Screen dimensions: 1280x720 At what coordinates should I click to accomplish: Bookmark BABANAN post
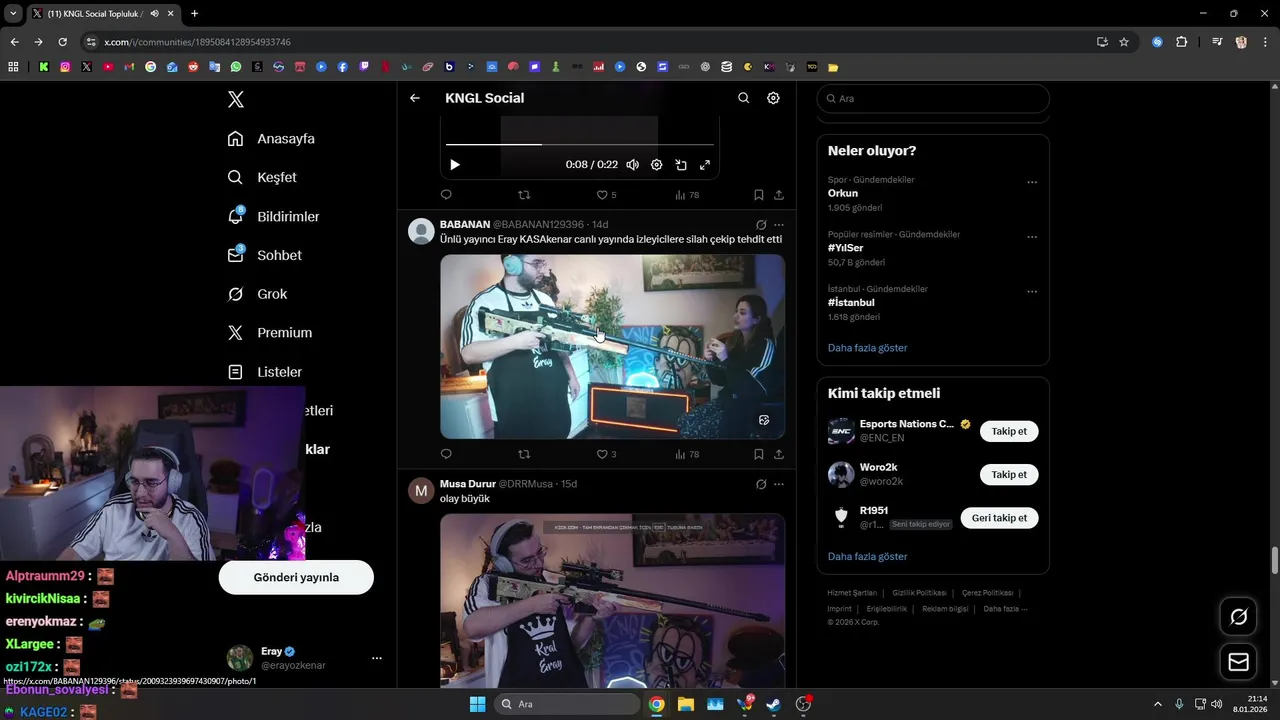click(x=759, y=454)
